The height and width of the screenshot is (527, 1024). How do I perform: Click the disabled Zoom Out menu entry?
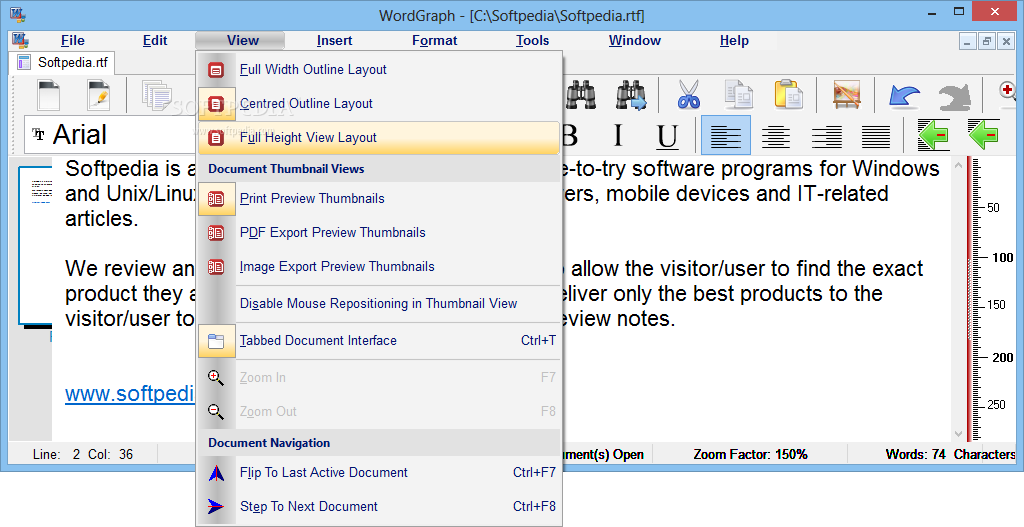(x=379, y=411)
